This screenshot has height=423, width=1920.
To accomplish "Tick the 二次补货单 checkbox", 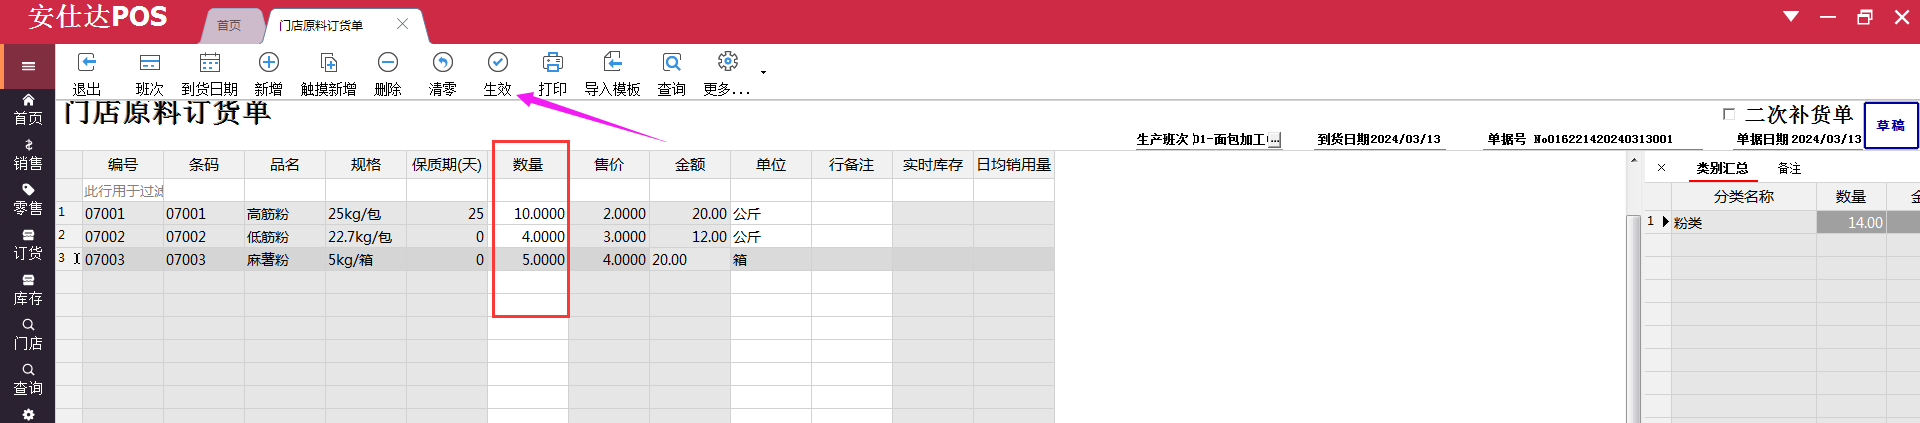I will click(x=1729, y=114).
